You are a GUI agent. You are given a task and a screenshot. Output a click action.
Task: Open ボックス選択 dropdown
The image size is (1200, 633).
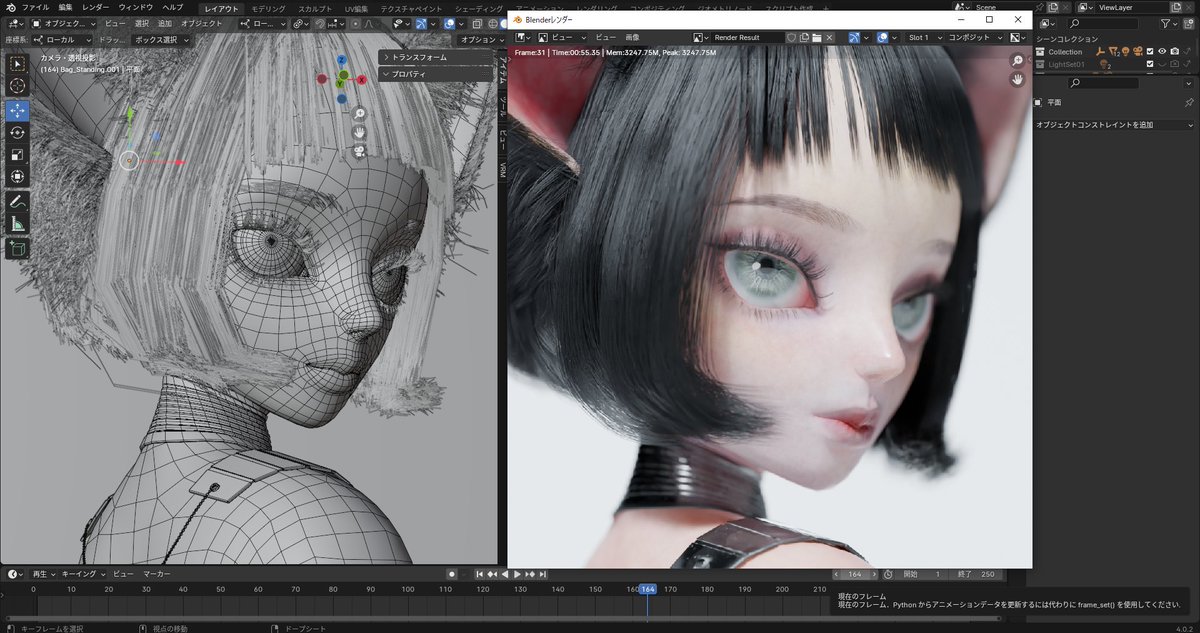click(162, 39)
